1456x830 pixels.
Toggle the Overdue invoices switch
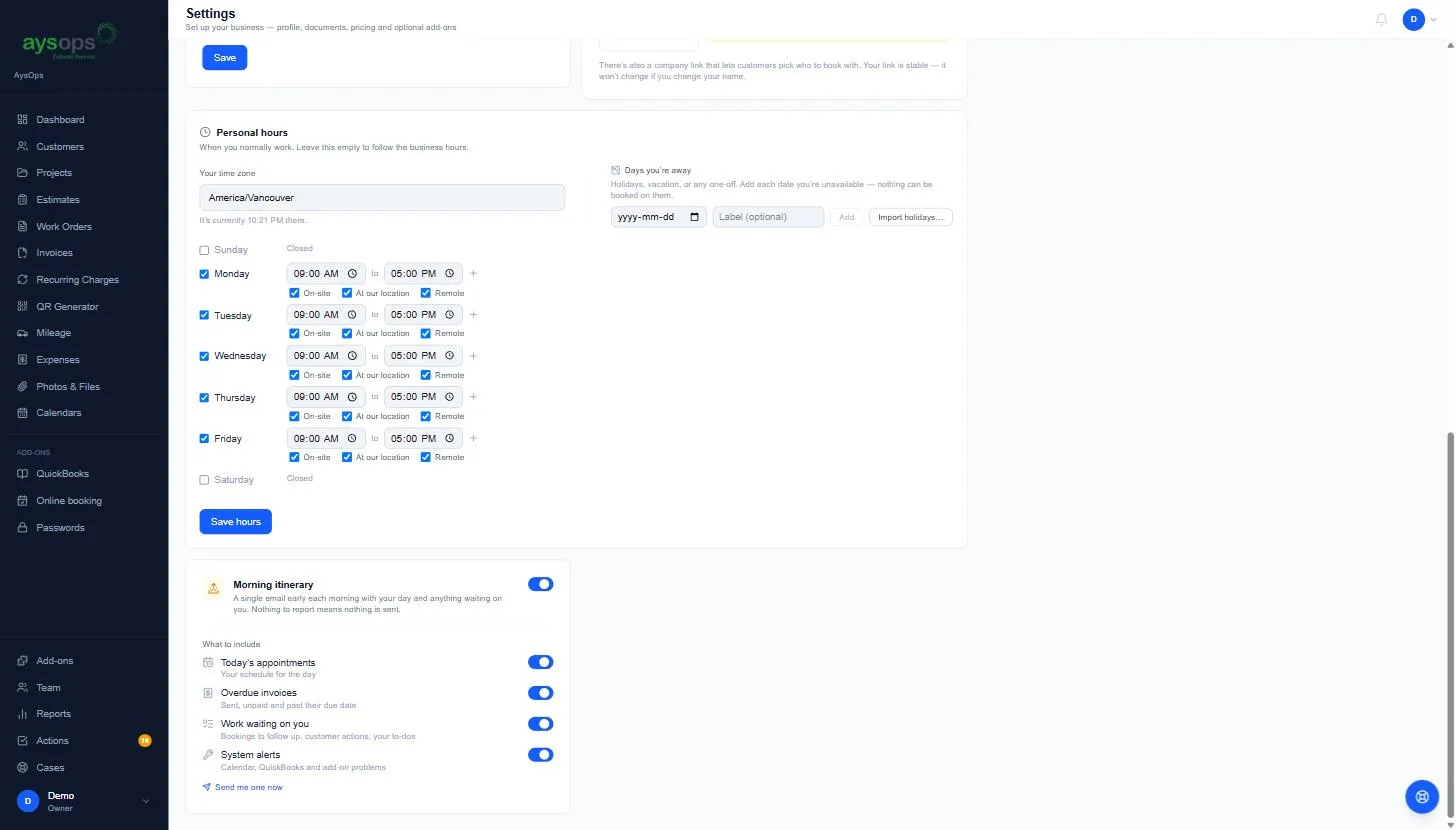pos(540,693)
